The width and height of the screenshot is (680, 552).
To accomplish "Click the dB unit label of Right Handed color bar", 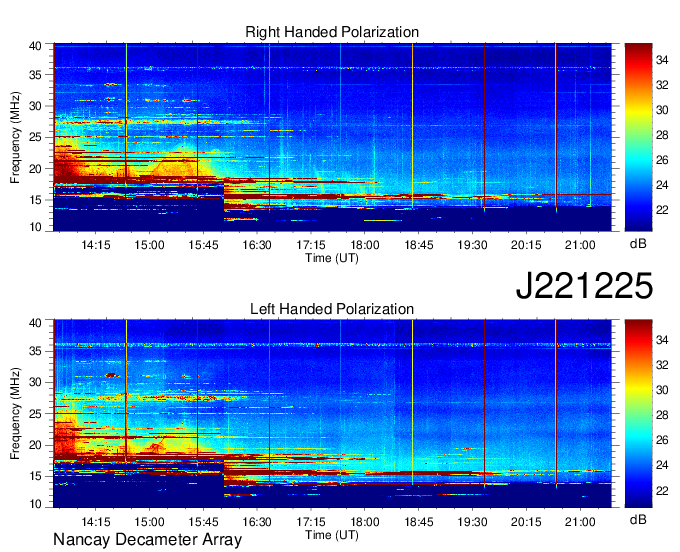I will 638,244.
